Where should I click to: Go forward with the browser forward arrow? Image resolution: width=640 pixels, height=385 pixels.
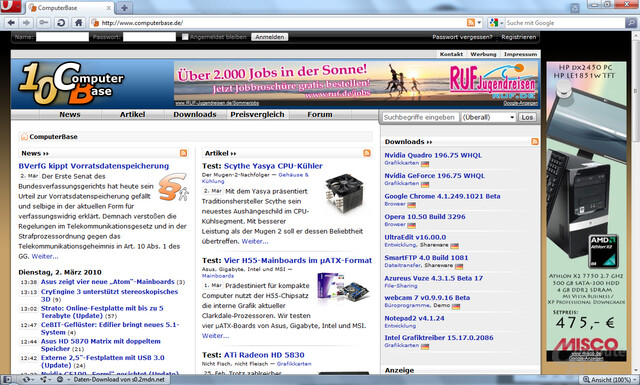click(x=26, y=23)
